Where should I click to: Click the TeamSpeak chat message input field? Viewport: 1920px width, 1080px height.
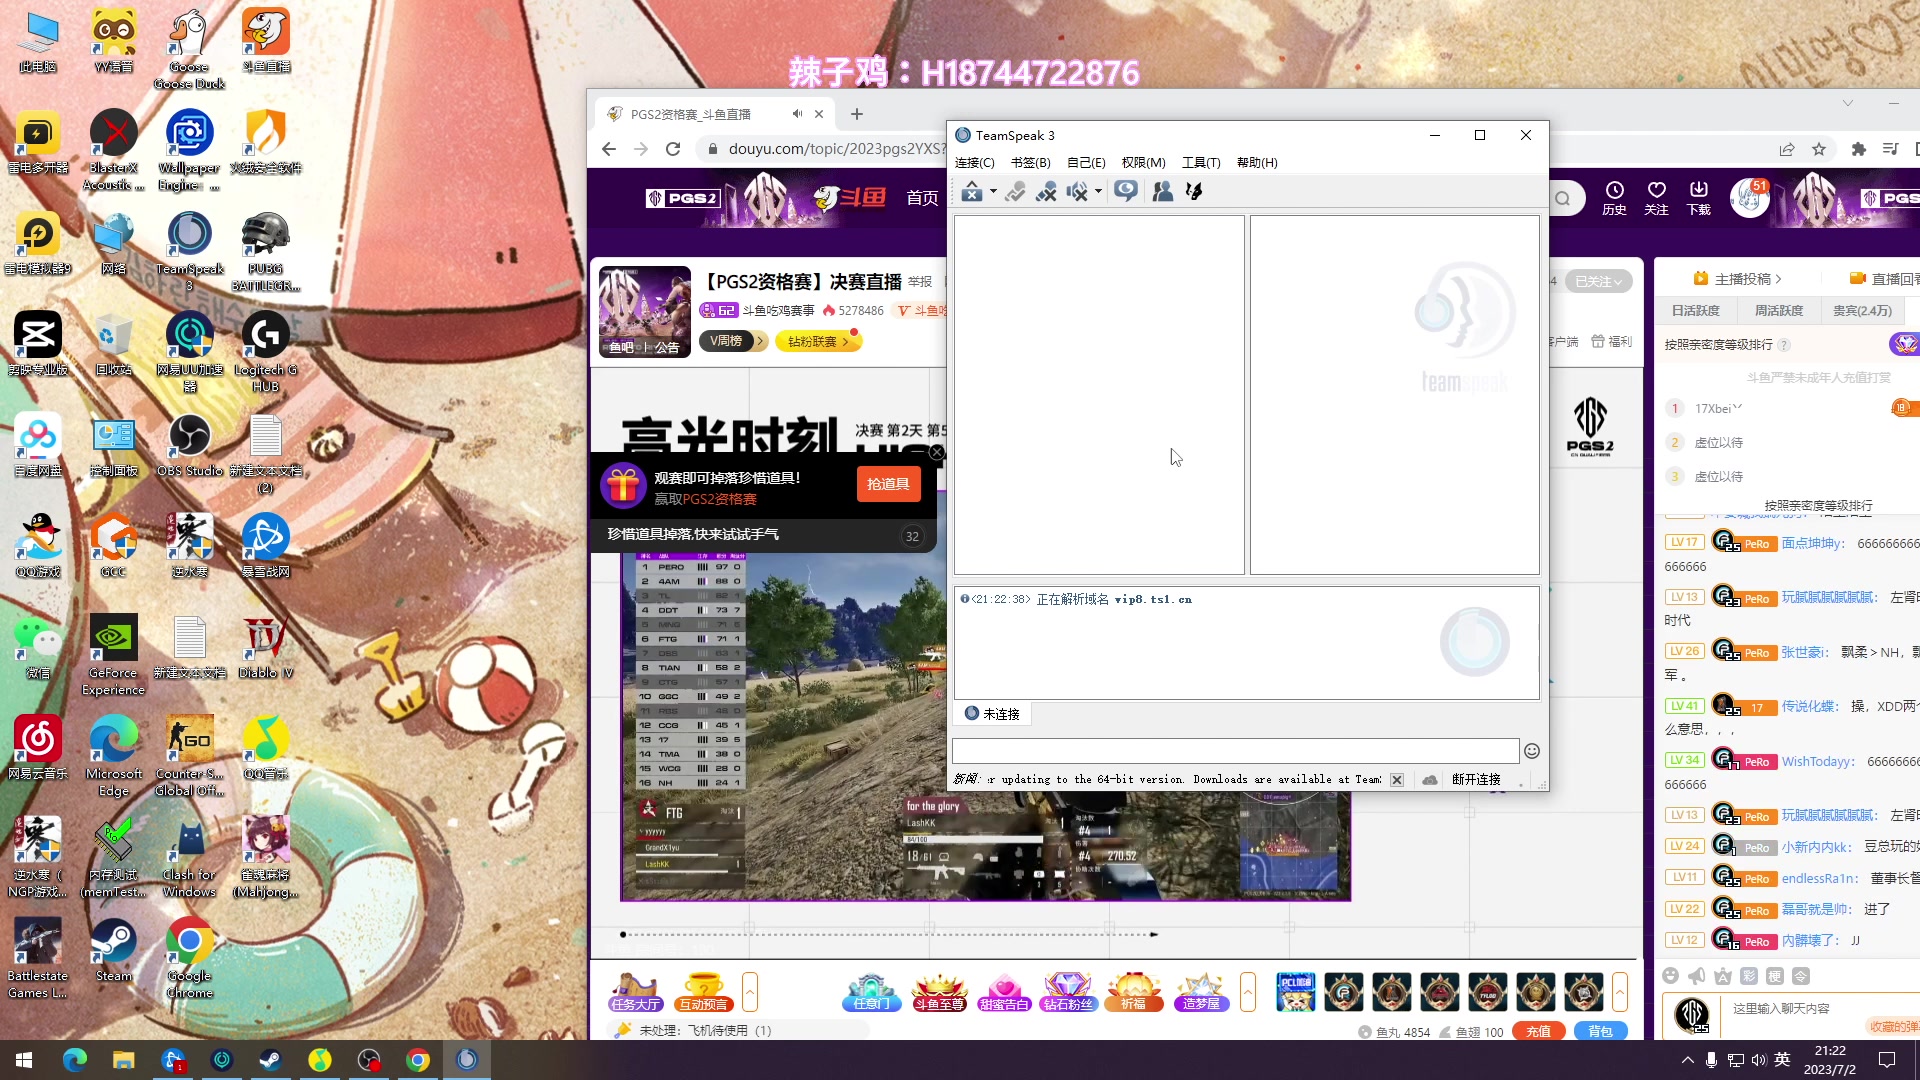1235,751
